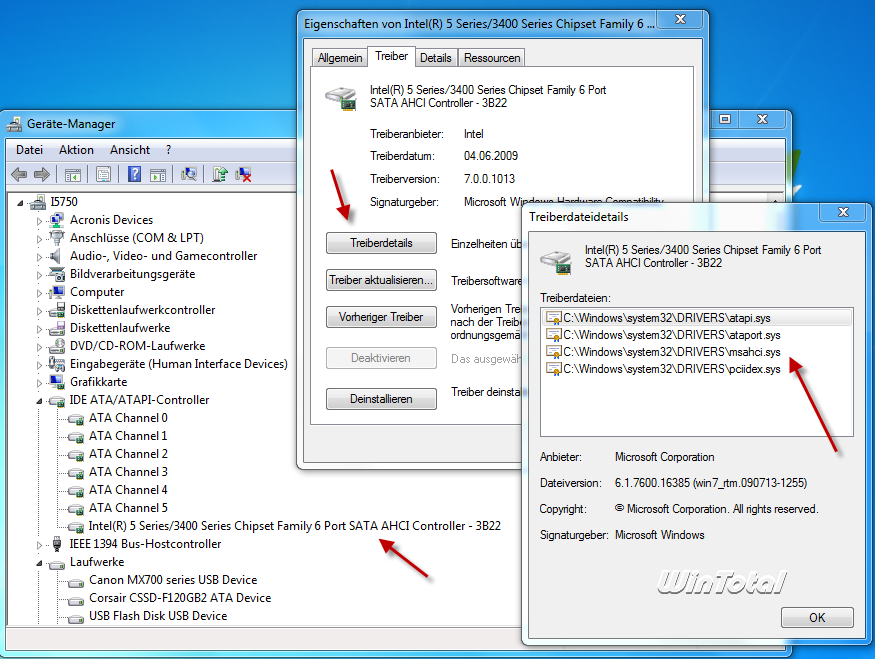Screen dimensions: 875x659
Task: Select ATA Channel 3 in device tree
Action: click(128, 472)
